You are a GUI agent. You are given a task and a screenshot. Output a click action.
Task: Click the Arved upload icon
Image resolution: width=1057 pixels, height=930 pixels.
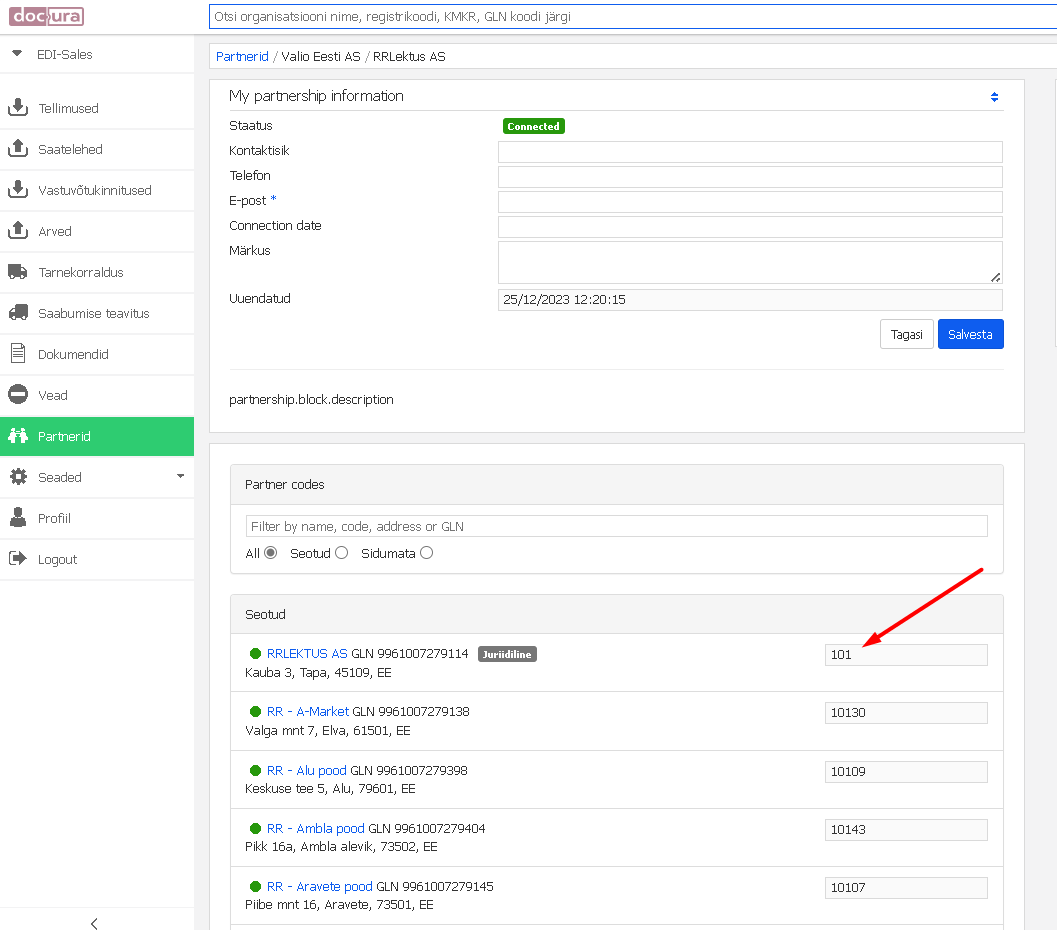[x=18, y=230]
